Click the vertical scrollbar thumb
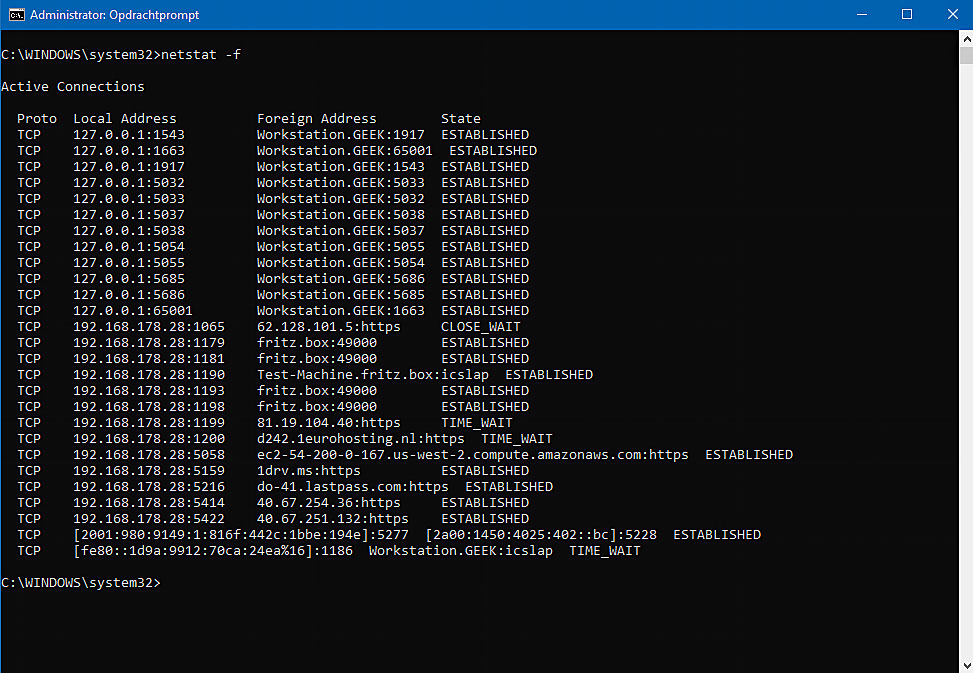Viewport: 973px width, 673px height. tap(966, 55)
